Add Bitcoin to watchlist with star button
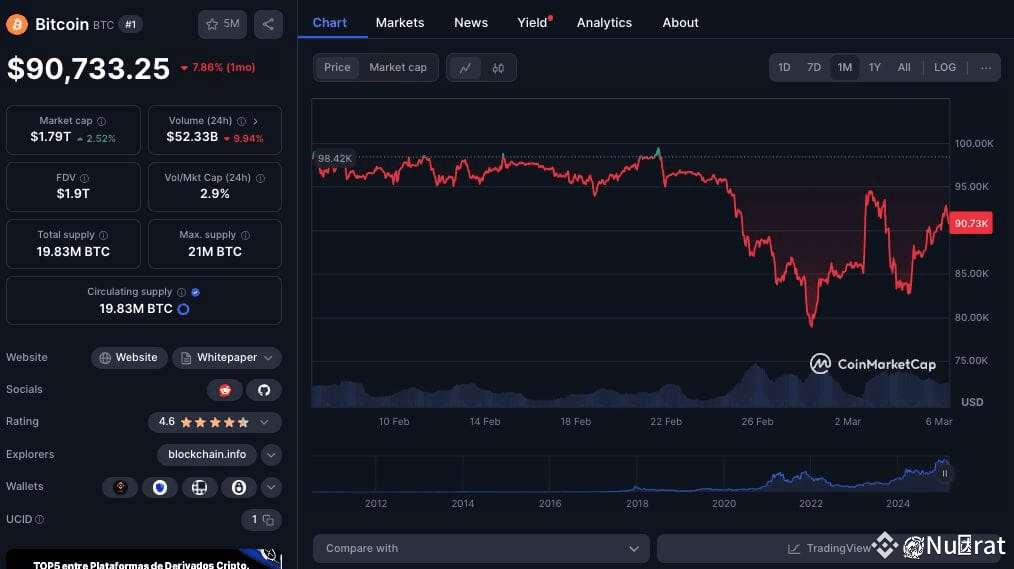The height and width of the screenshot is (569, 1014). pos(222,25)
